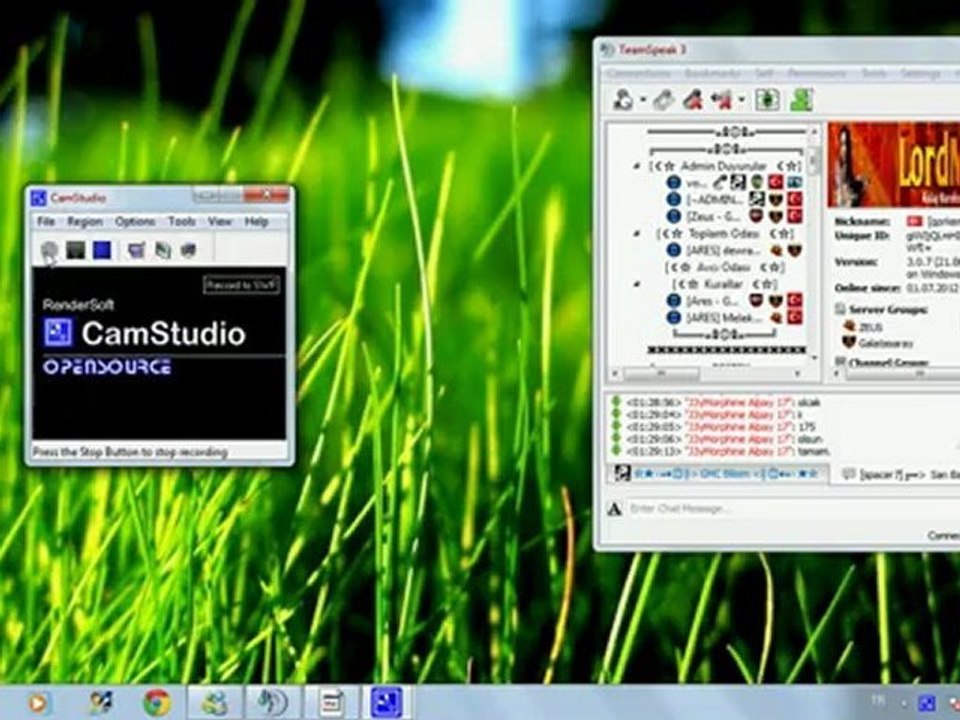
Task: Open the Bookmarks menu in TeamSpeak
Action: pos(711,73)
